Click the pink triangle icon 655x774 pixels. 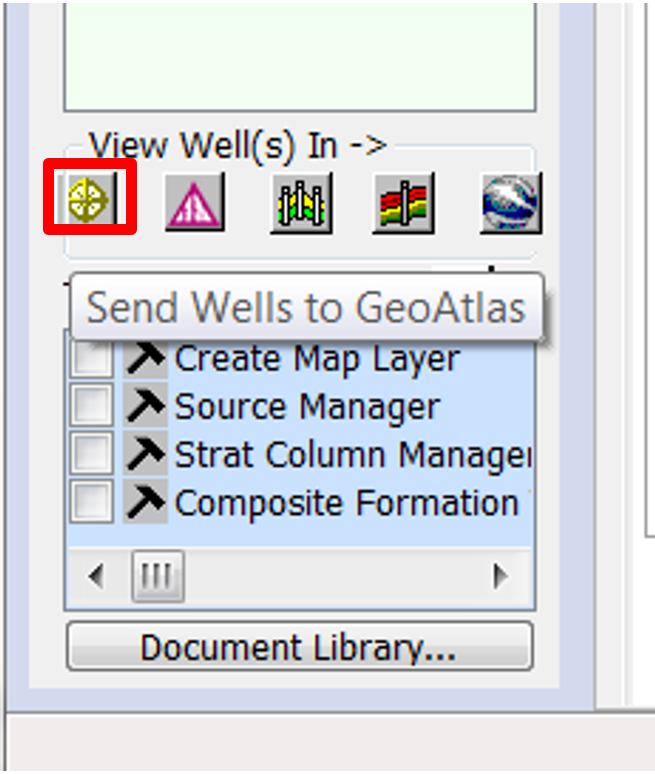pyautogui.click(x=195, y=202)
